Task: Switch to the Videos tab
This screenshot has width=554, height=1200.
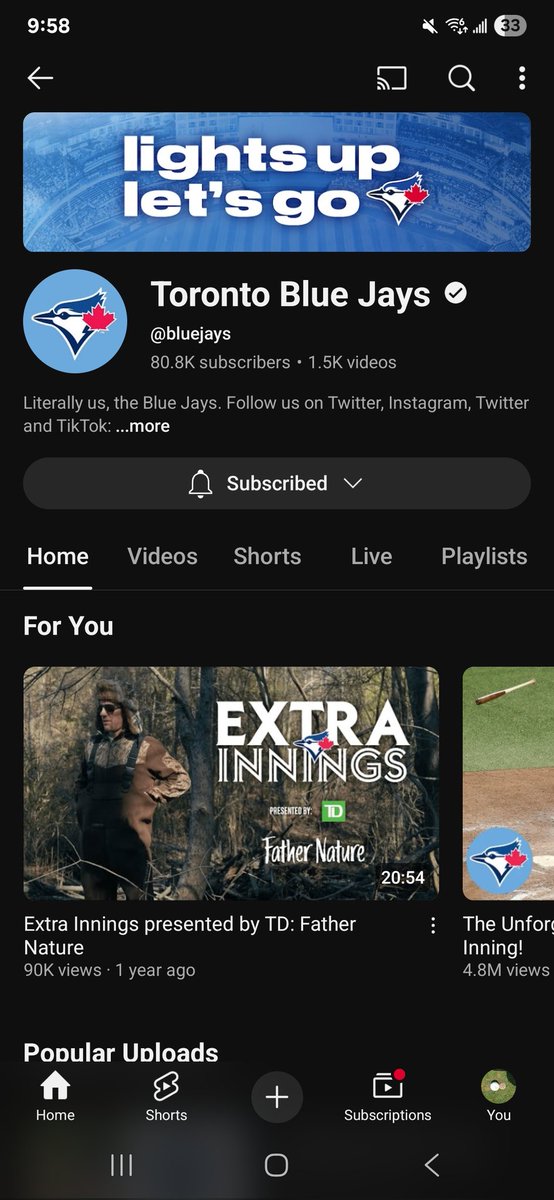Action: 163,556
